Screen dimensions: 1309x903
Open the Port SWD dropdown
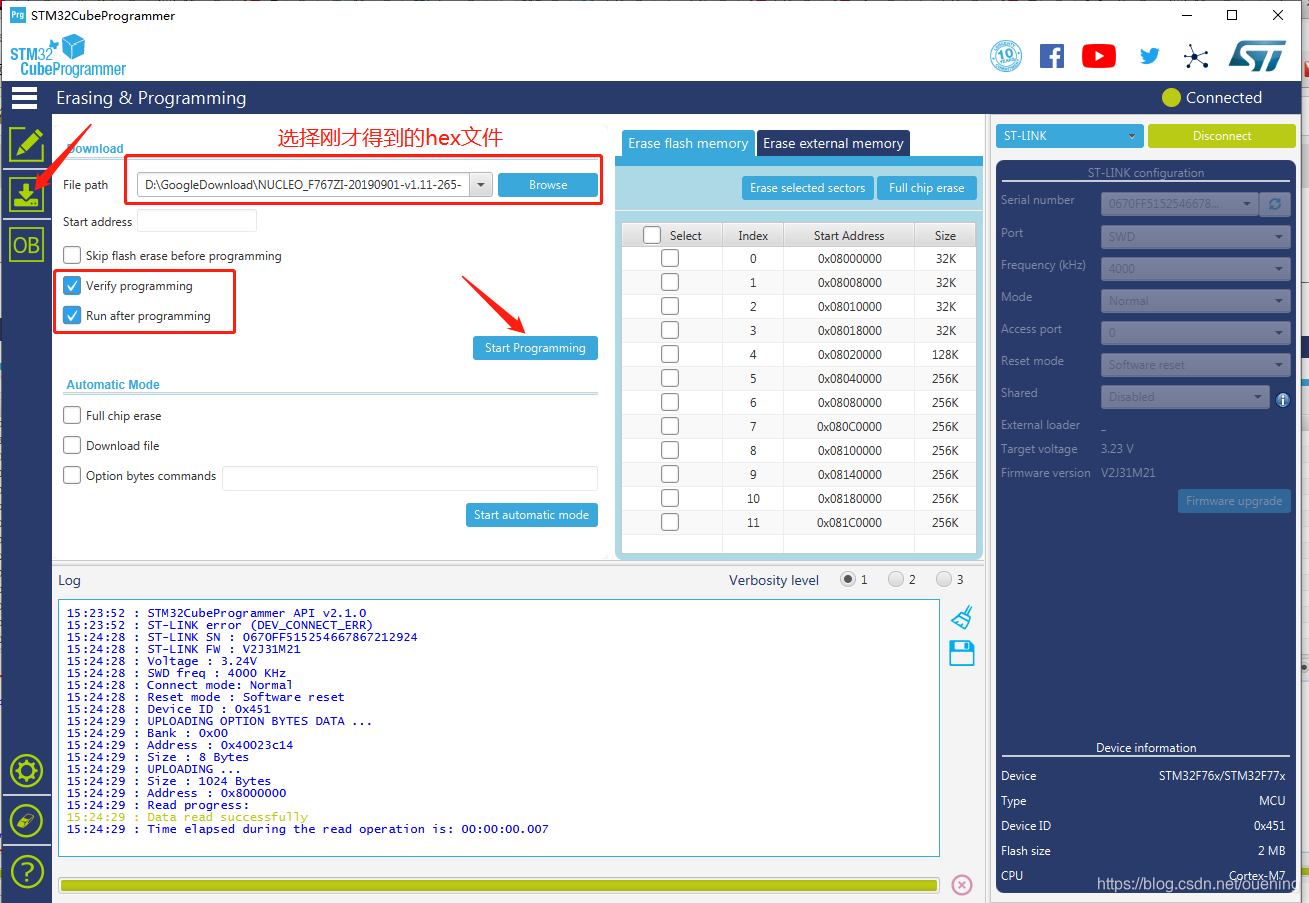click(x=1196, y=237)
